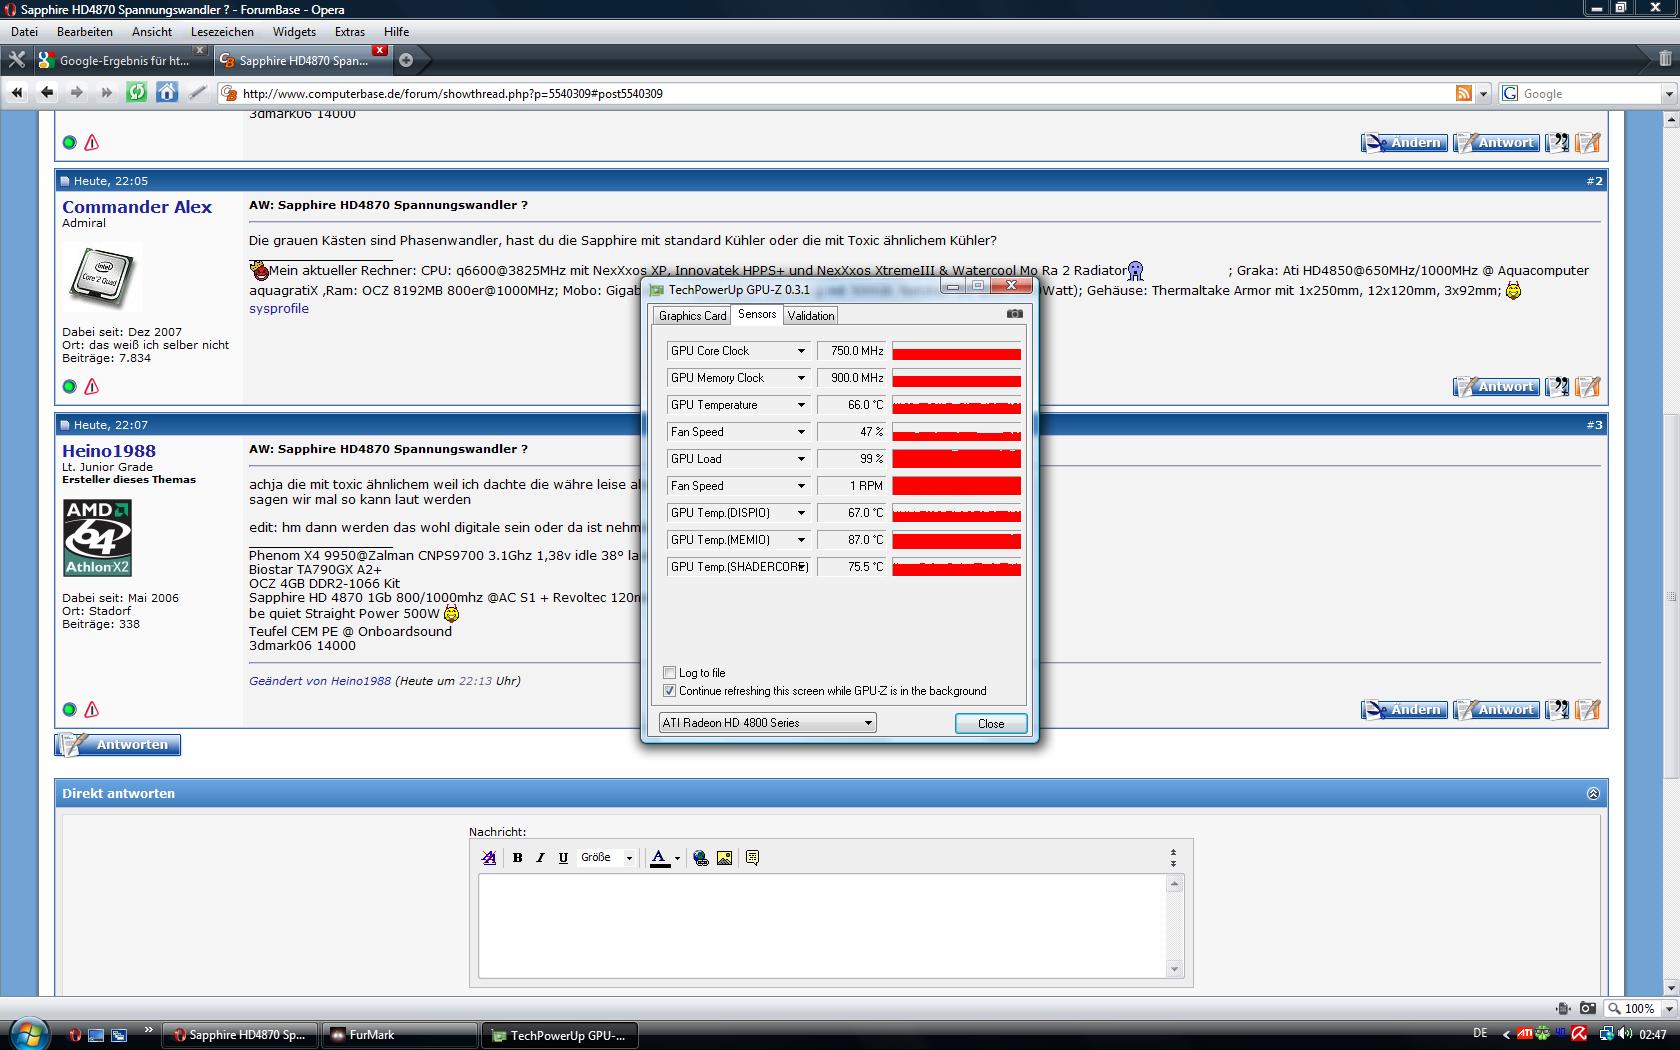Uncheck continue refreshing in background

[670, 691]
